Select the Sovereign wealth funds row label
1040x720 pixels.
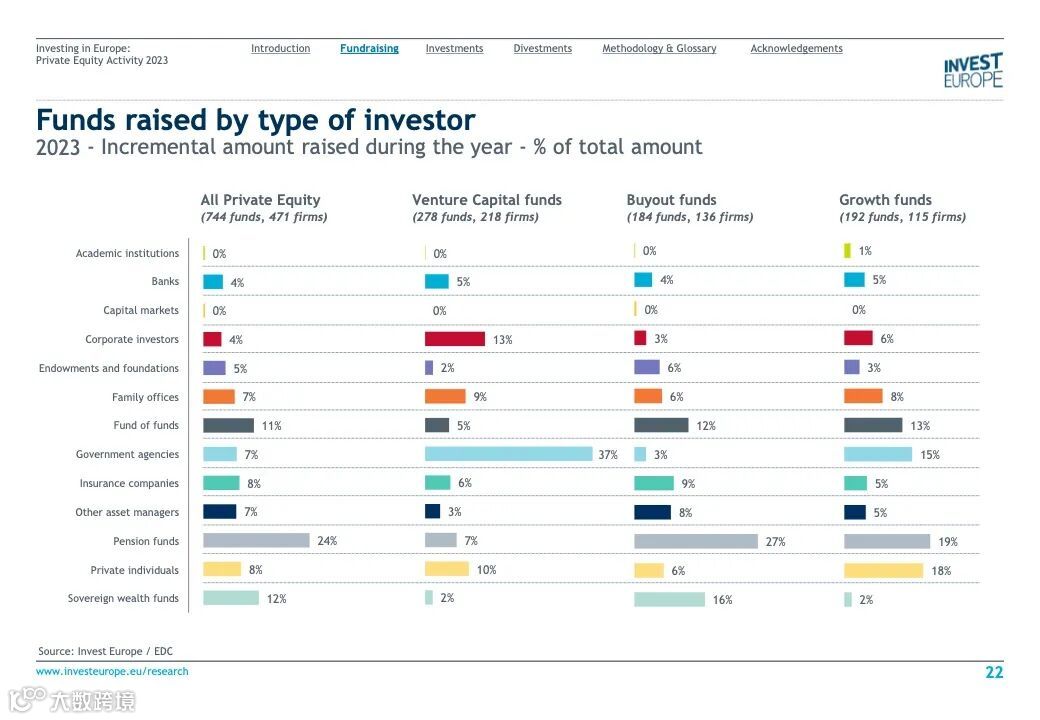123,598
